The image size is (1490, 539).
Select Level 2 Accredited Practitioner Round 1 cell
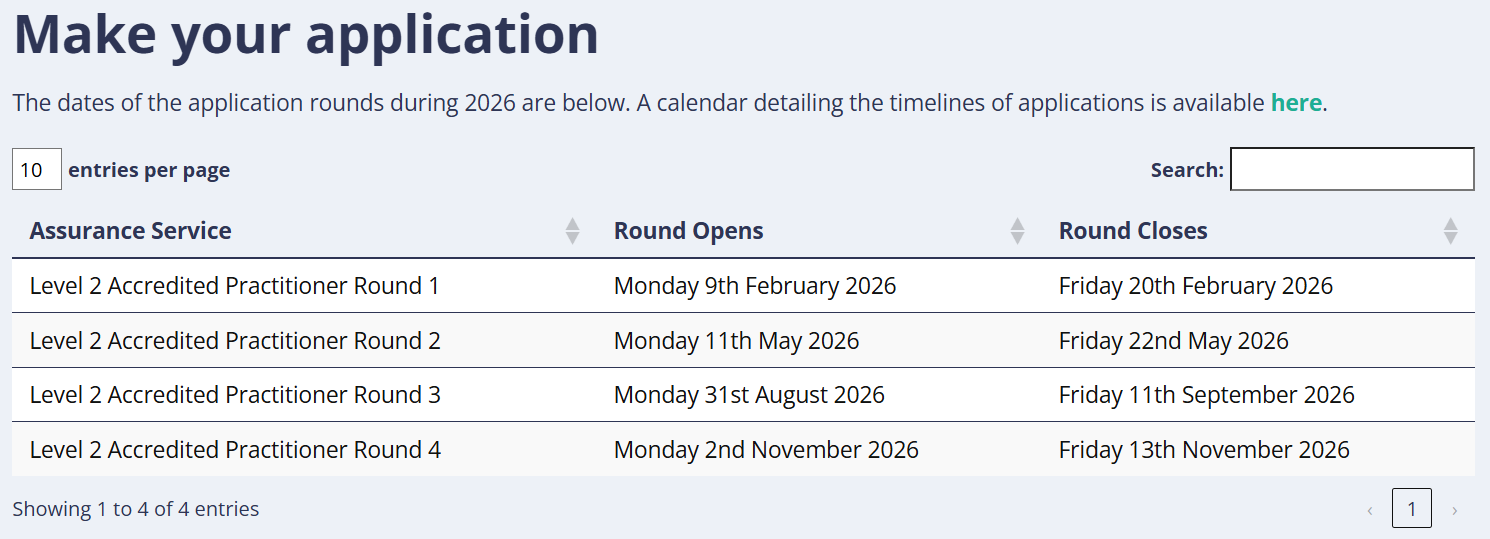235,286
